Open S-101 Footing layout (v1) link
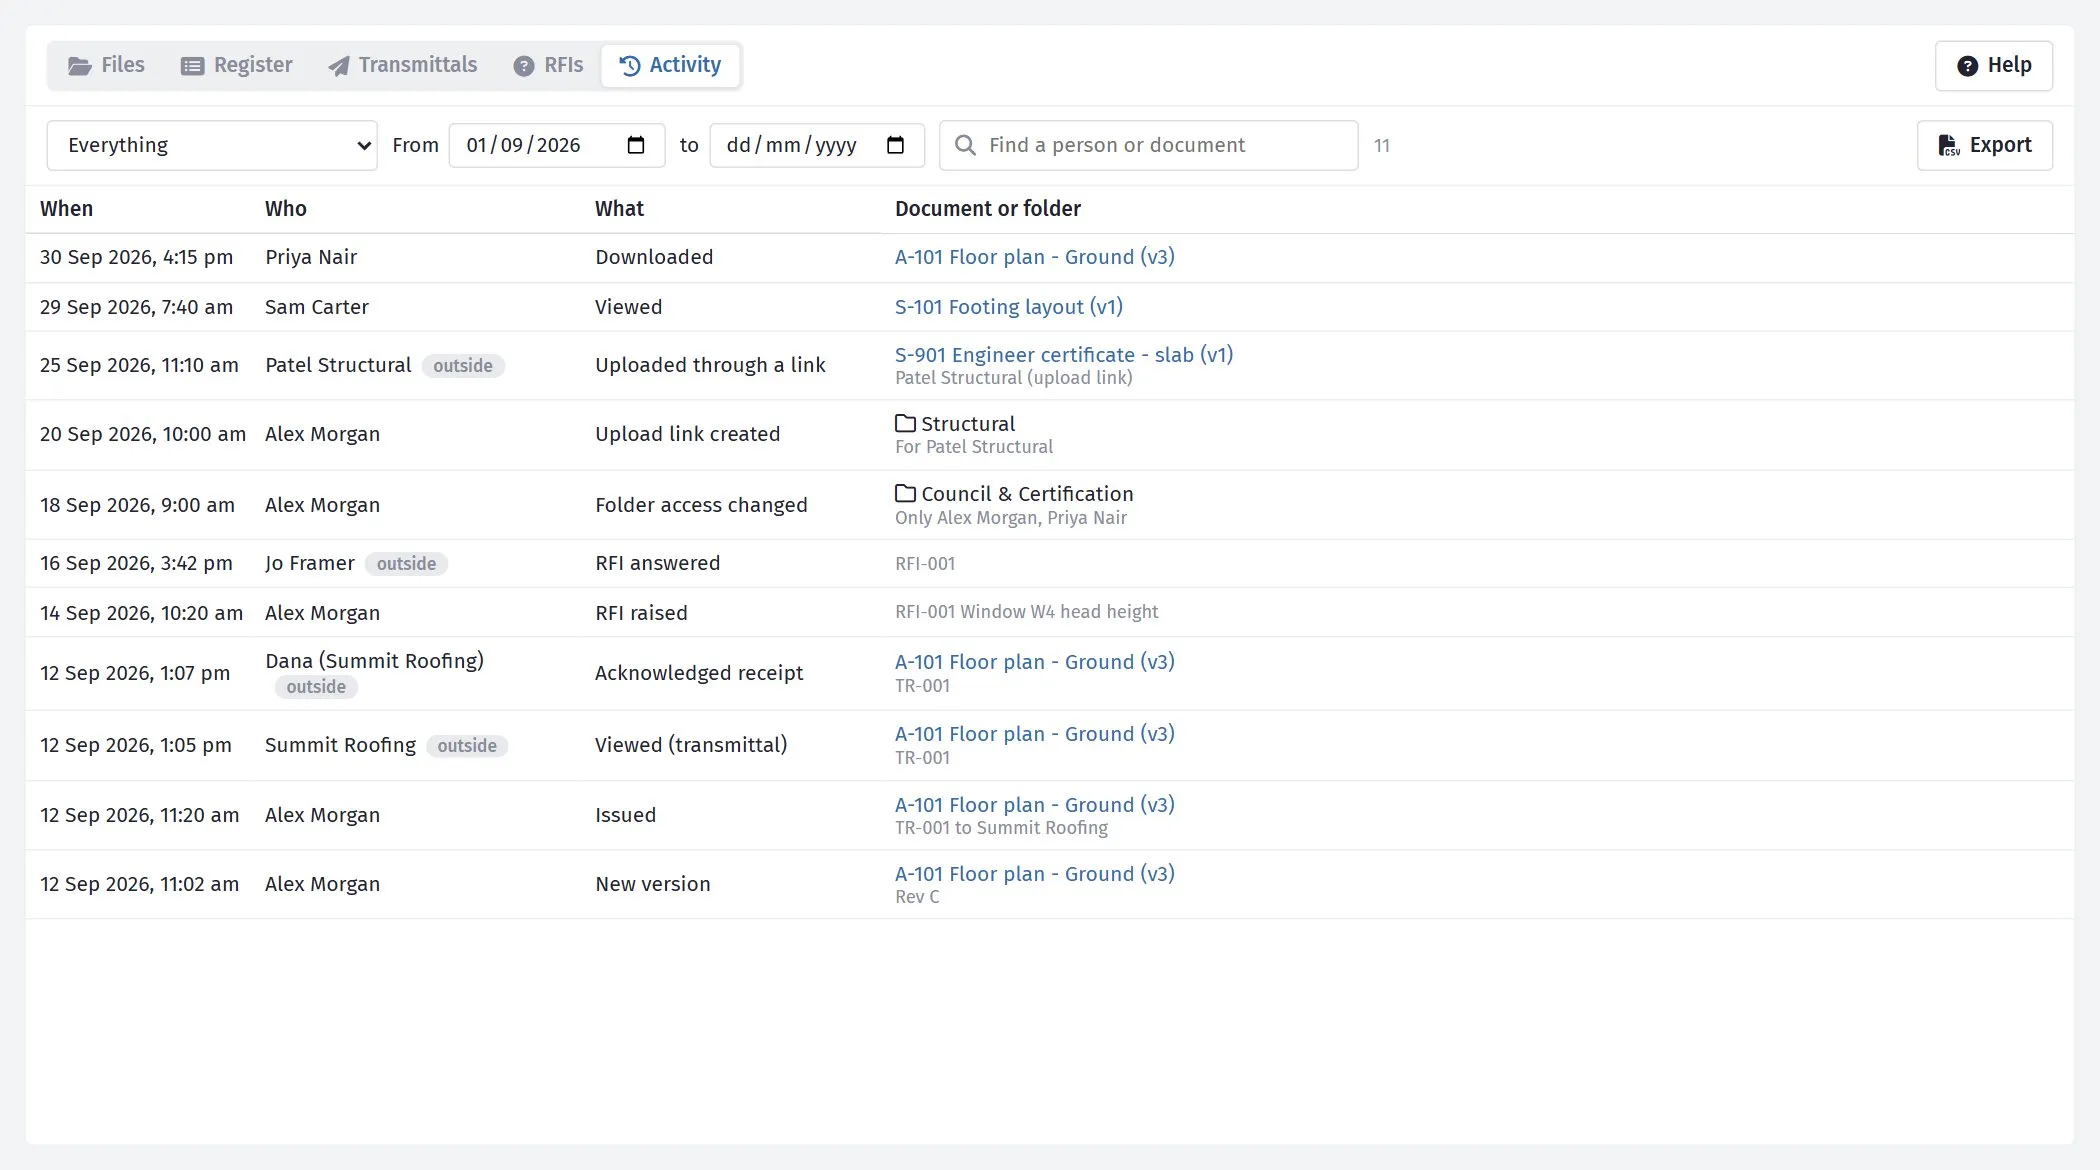Image resolution: width=2100 pixels, height=1170 pixels. point(1008,307)
